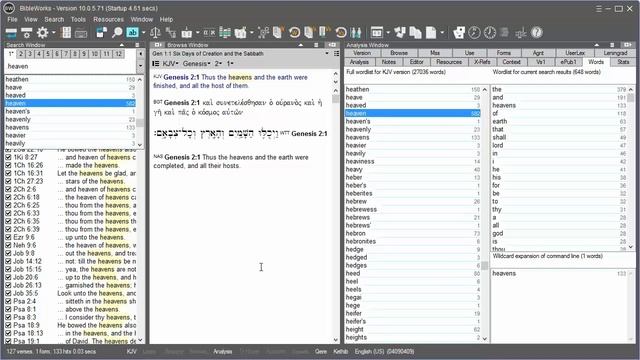640x360 pixels.
Task: Uncheck the 1Ki 8:27 verse checkbox
Action: pyautogui.click(x=8, y=157)
